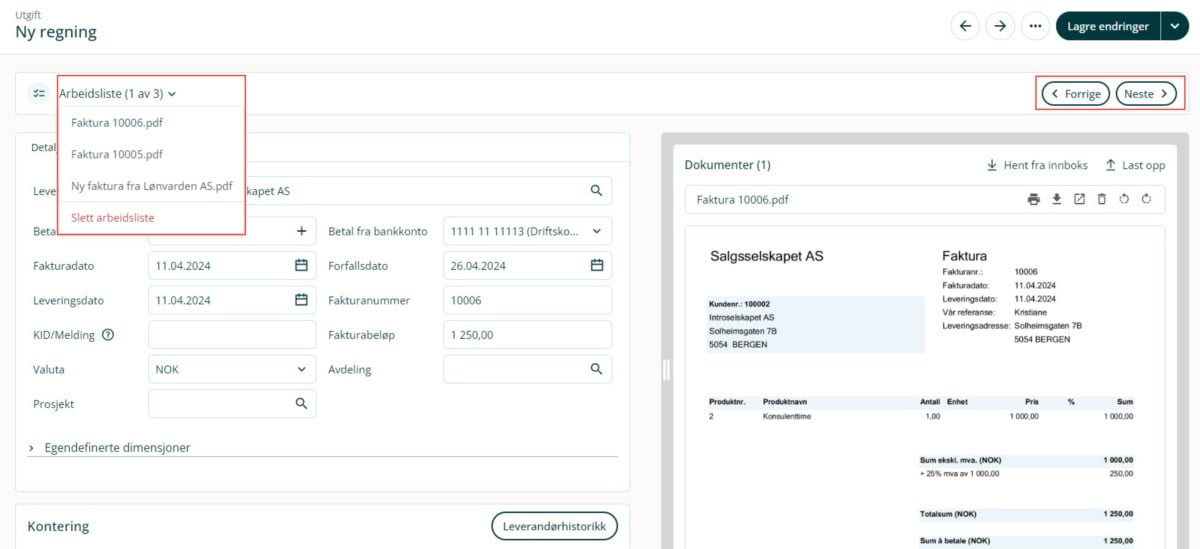Expand the Betal fra bankkonto dropdown
1200x549 pixels.
[597, 231]
